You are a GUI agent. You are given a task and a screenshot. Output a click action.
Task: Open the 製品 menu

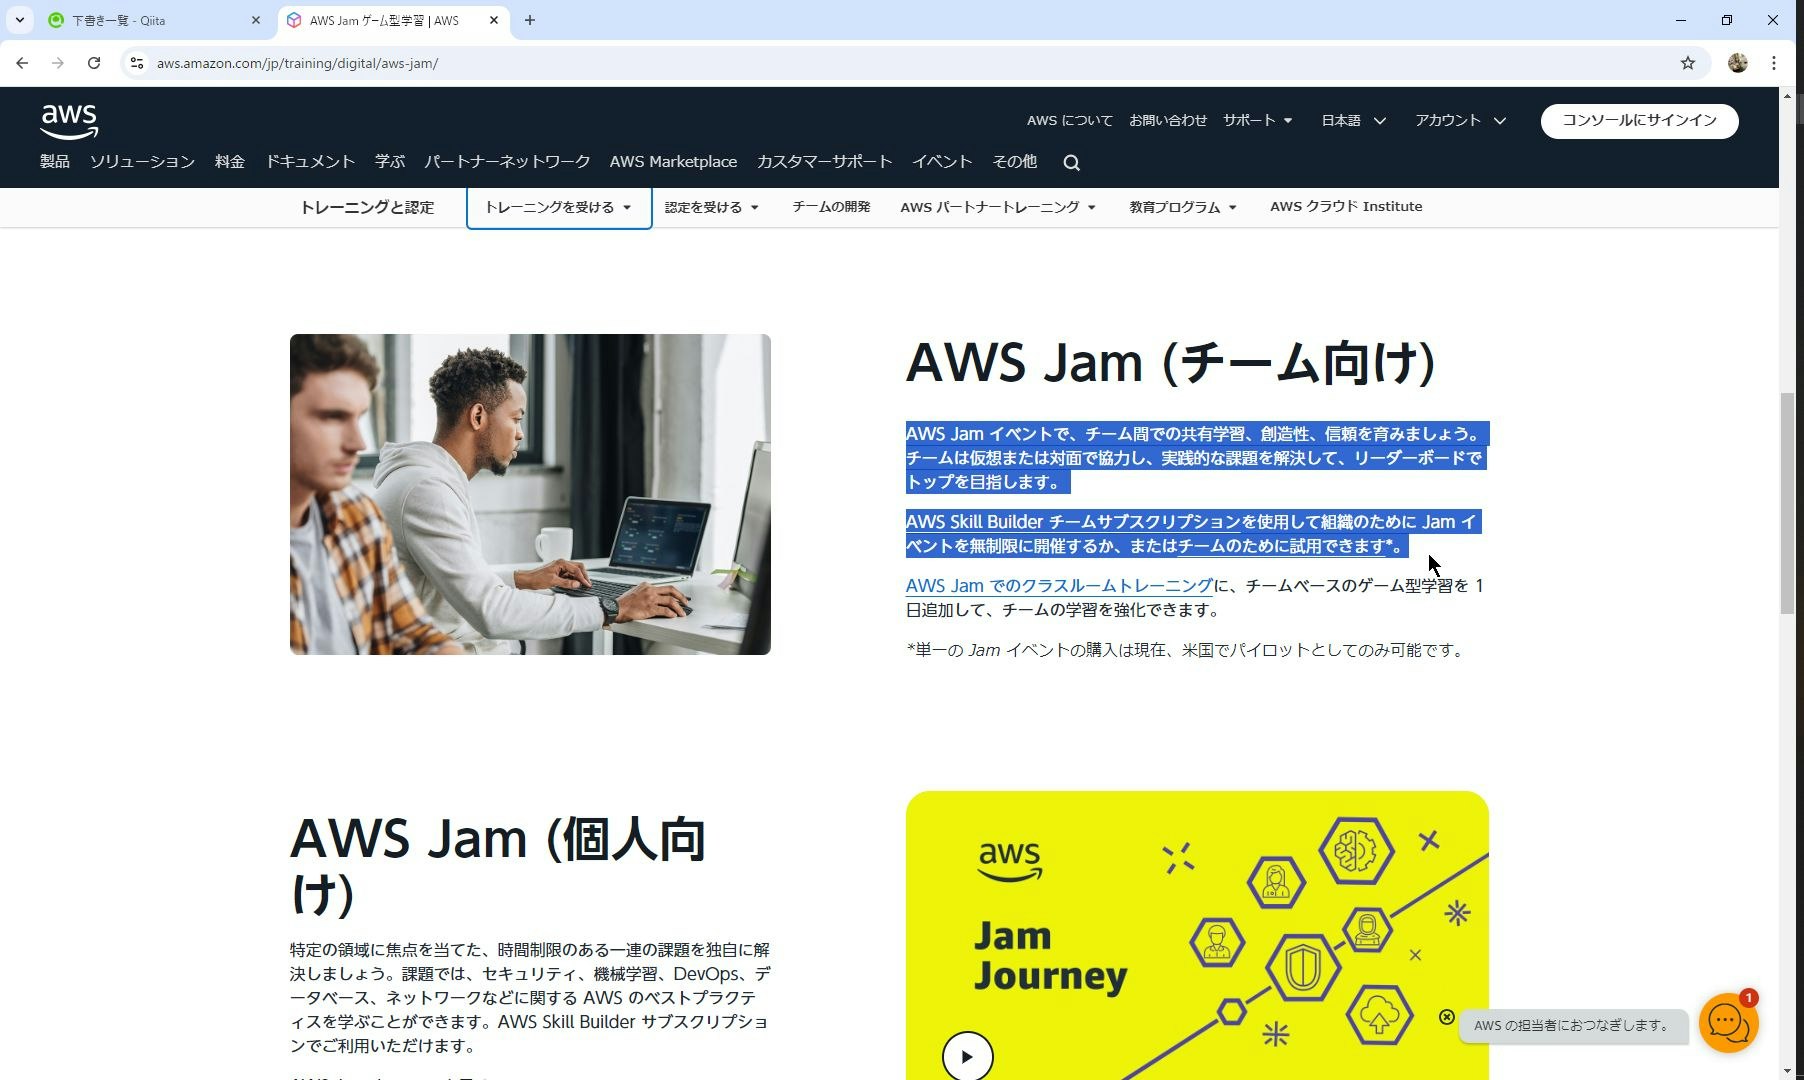[55, 162]
